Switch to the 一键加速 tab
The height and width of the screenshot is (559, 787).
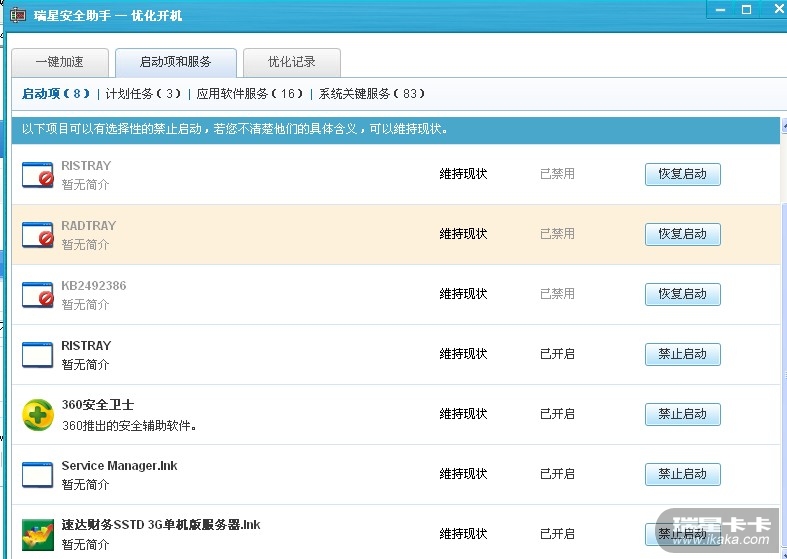[60, 62]
